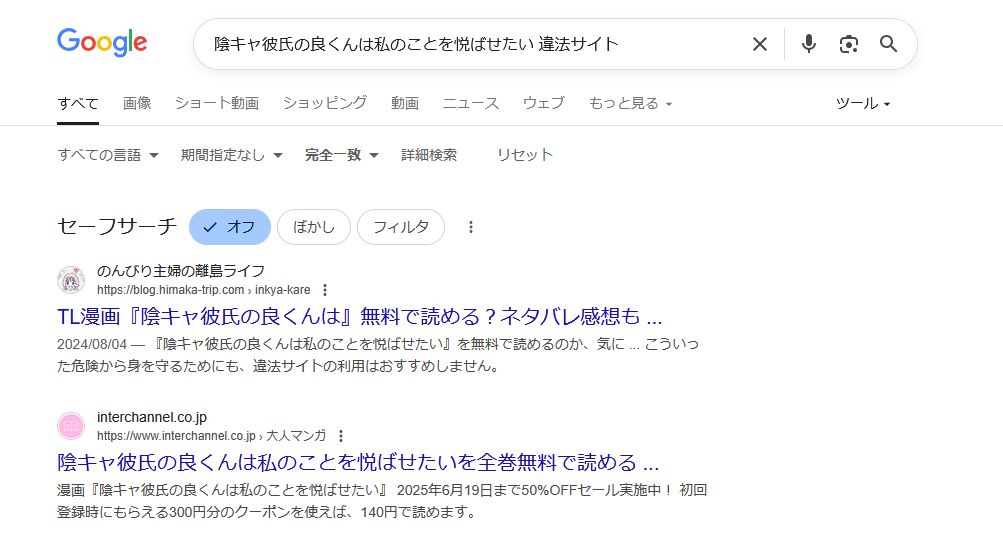This screenshot has height=547, width=1003.
Task: Select SafeSearch フィルタ option
Action: pyautogui.click(x=400, y=226)
